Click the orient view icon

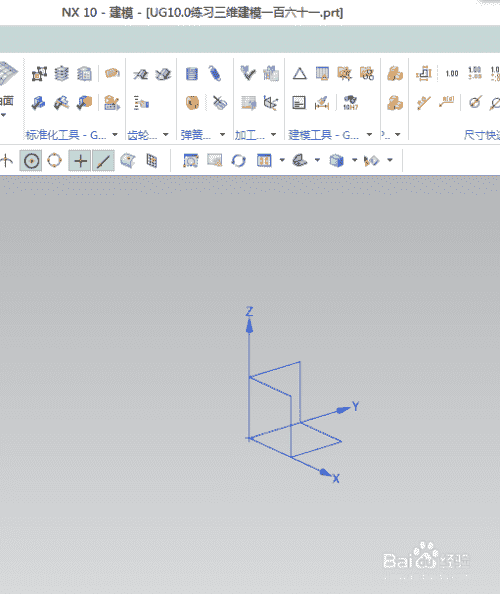click(300, 160)
